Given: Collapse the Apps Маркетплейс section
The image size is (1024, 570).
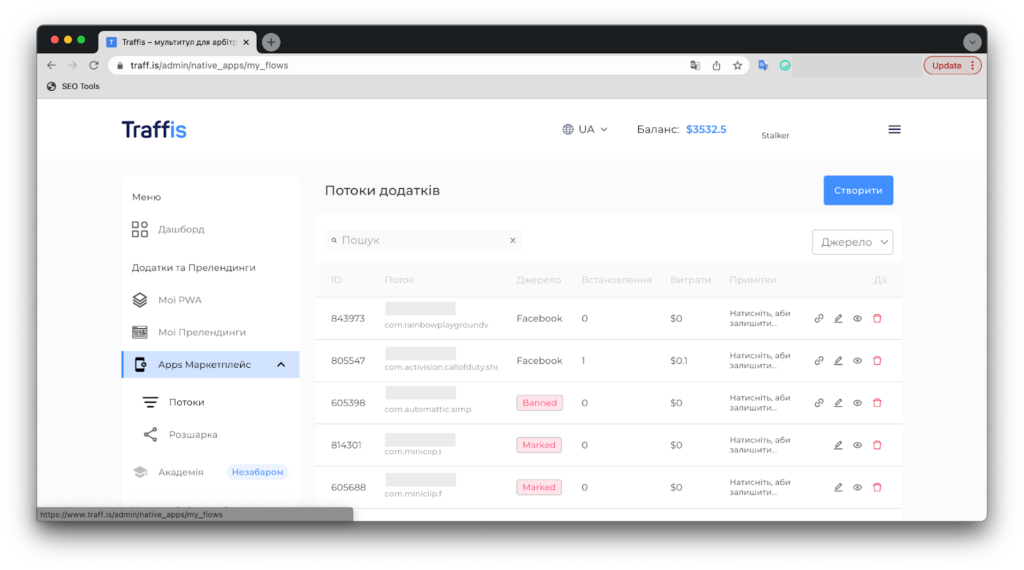Looking at the screenshot, I should (x=281, y=365).
